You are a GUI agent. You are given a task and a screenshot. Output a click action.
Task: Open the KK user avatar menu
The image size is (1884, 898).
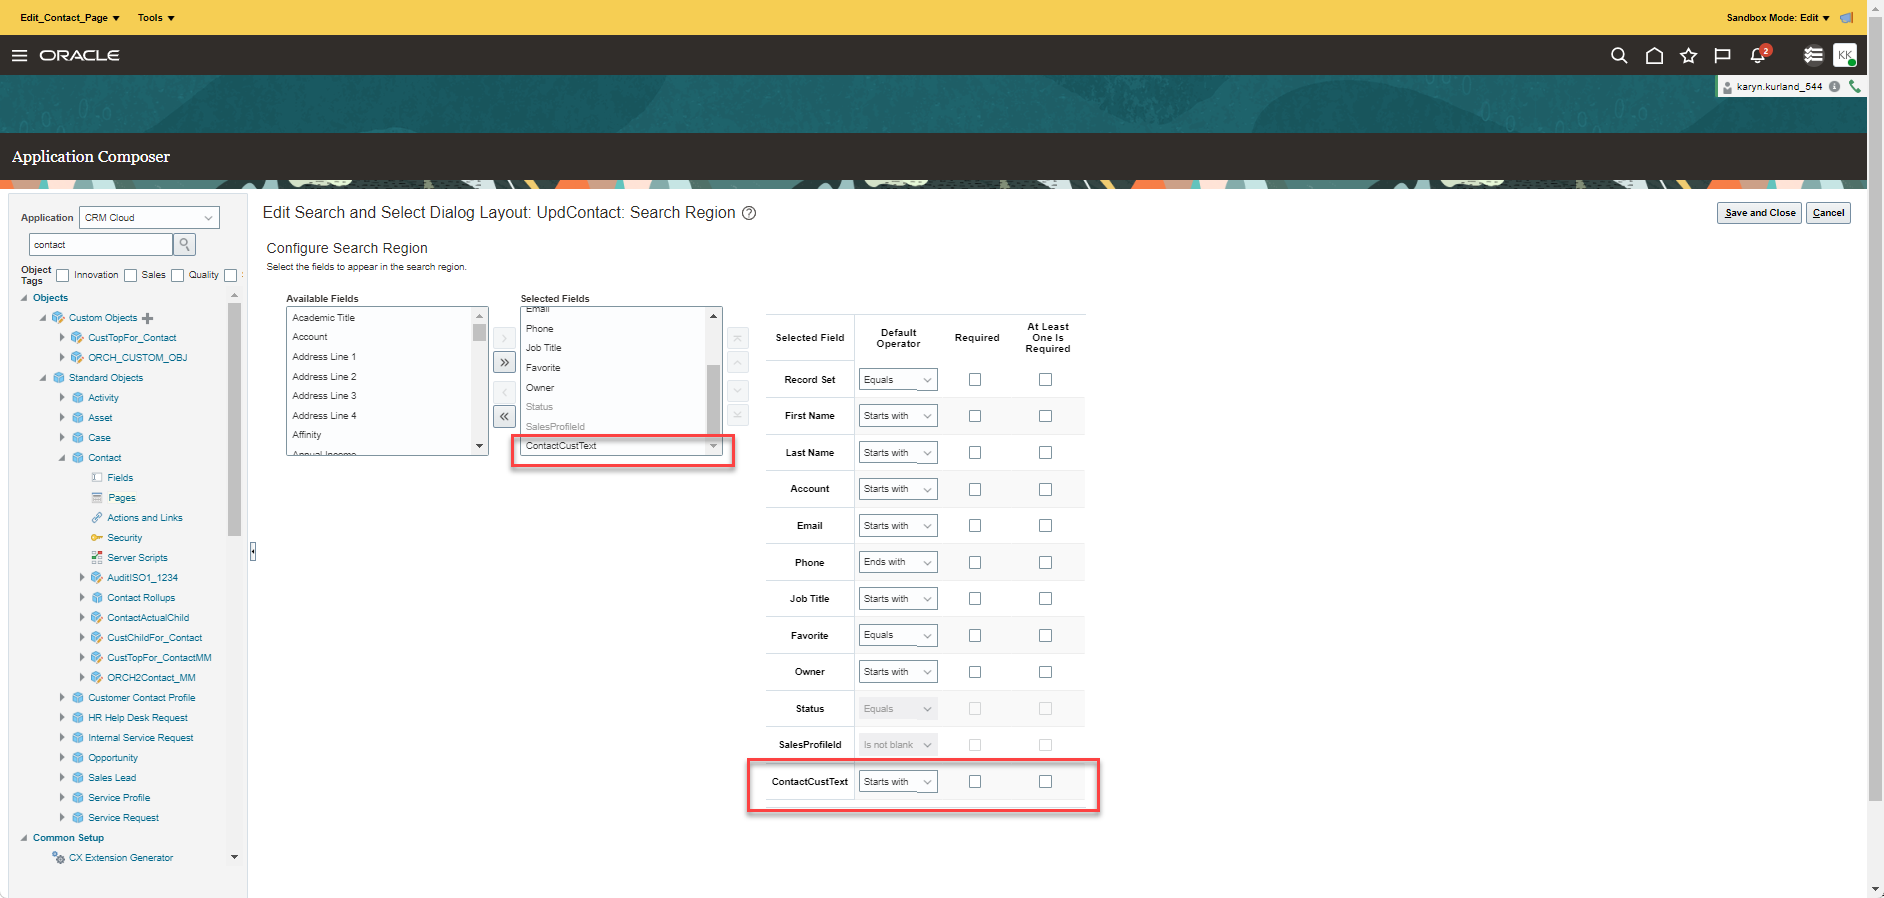pos(1845,55)
